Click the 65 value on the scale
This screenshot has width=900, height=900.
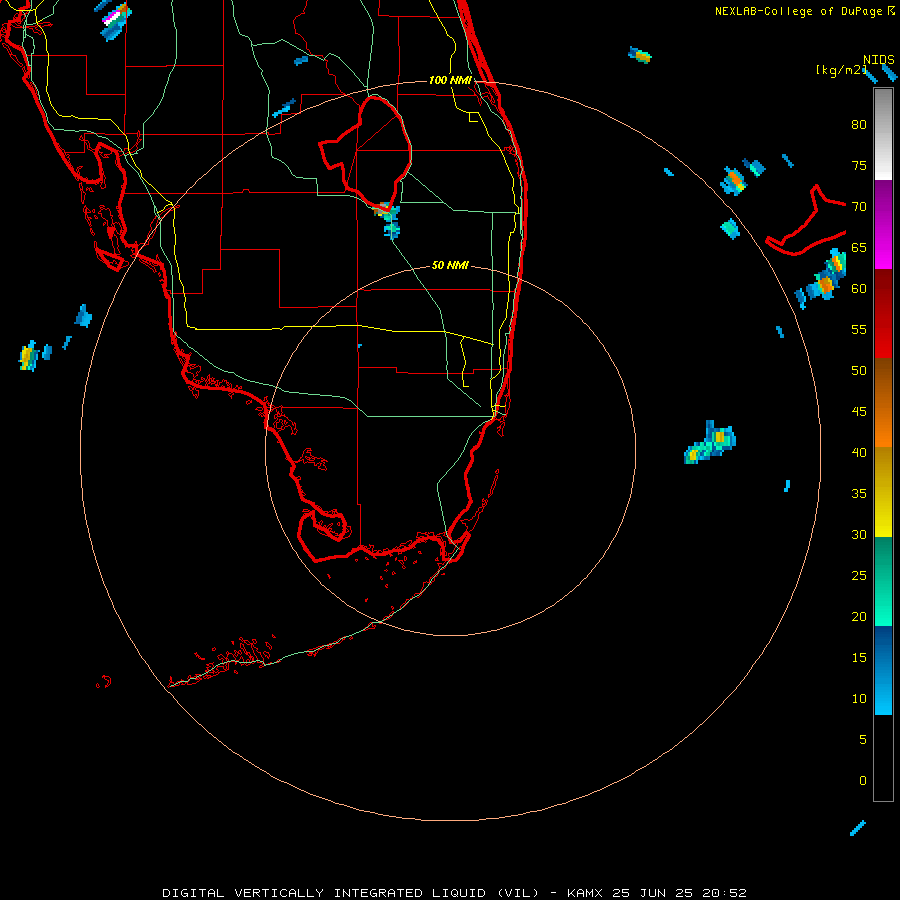point(859,247)
